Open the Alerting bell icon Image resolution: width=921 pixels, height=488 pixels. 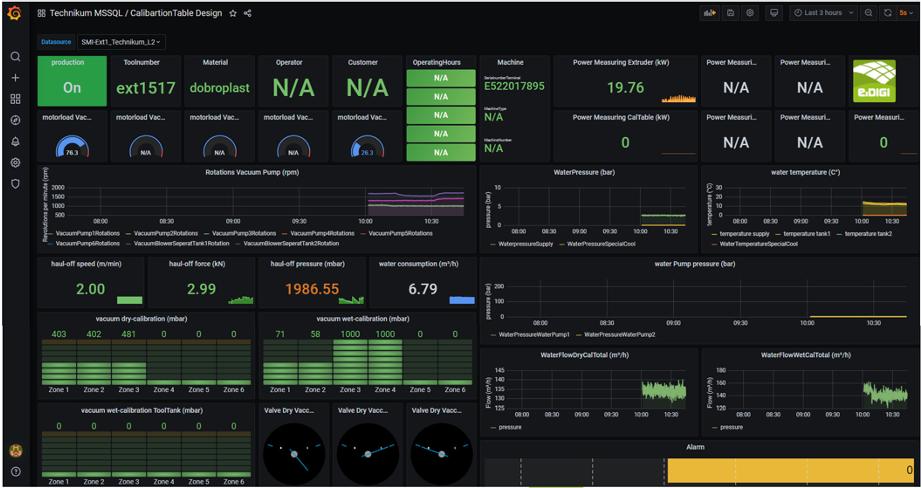15,141
